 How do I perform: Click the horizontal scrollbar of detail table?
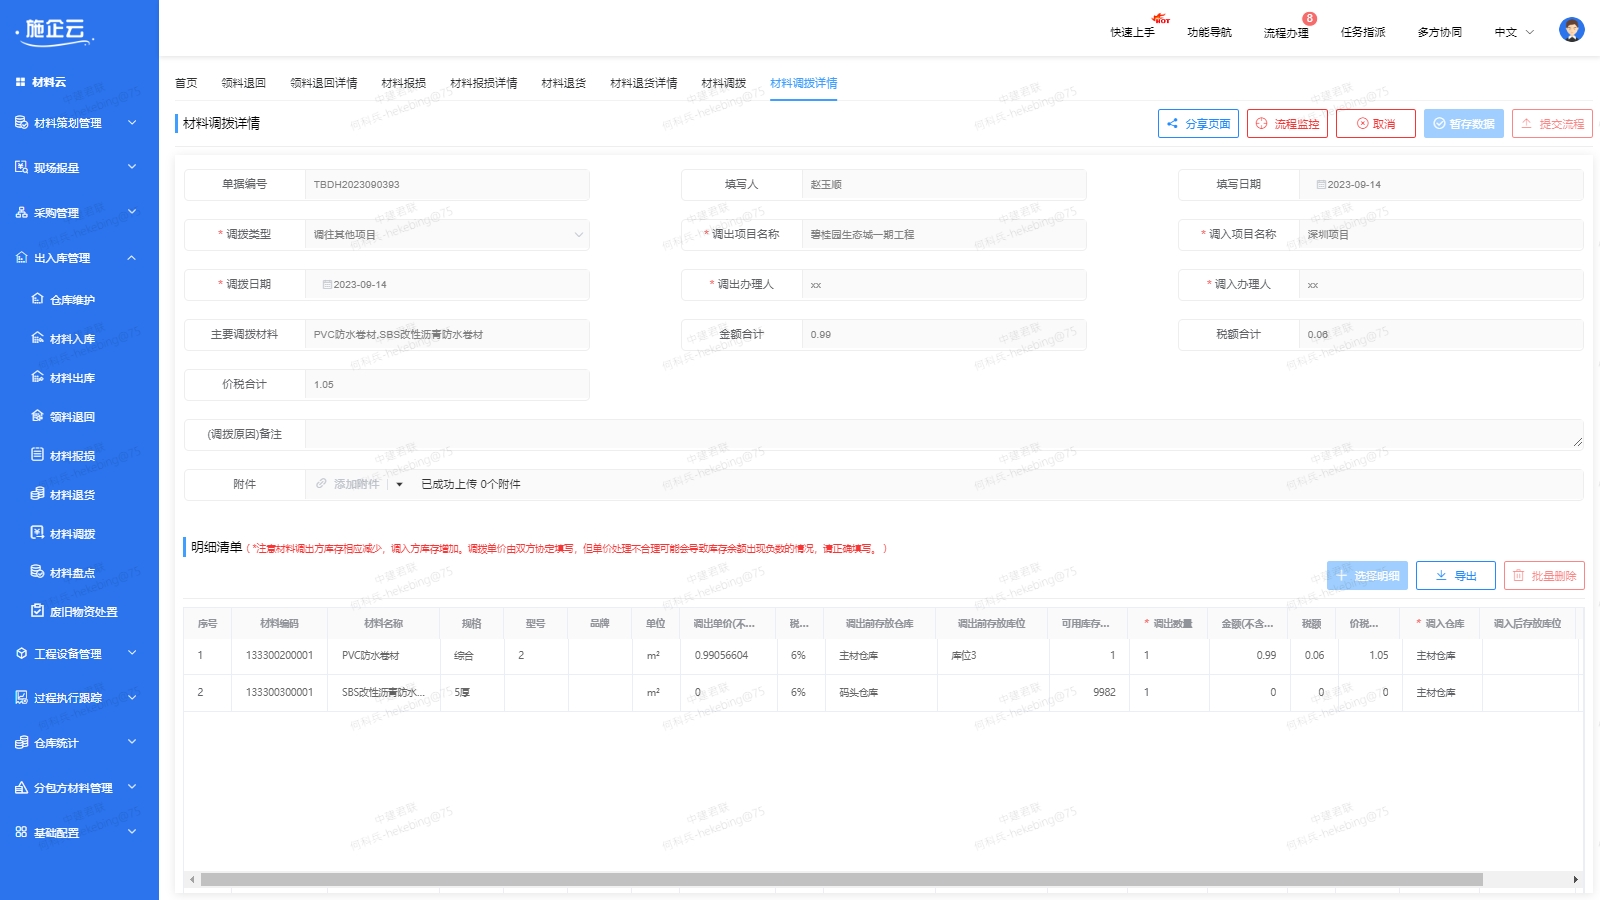tap(841, 880)
